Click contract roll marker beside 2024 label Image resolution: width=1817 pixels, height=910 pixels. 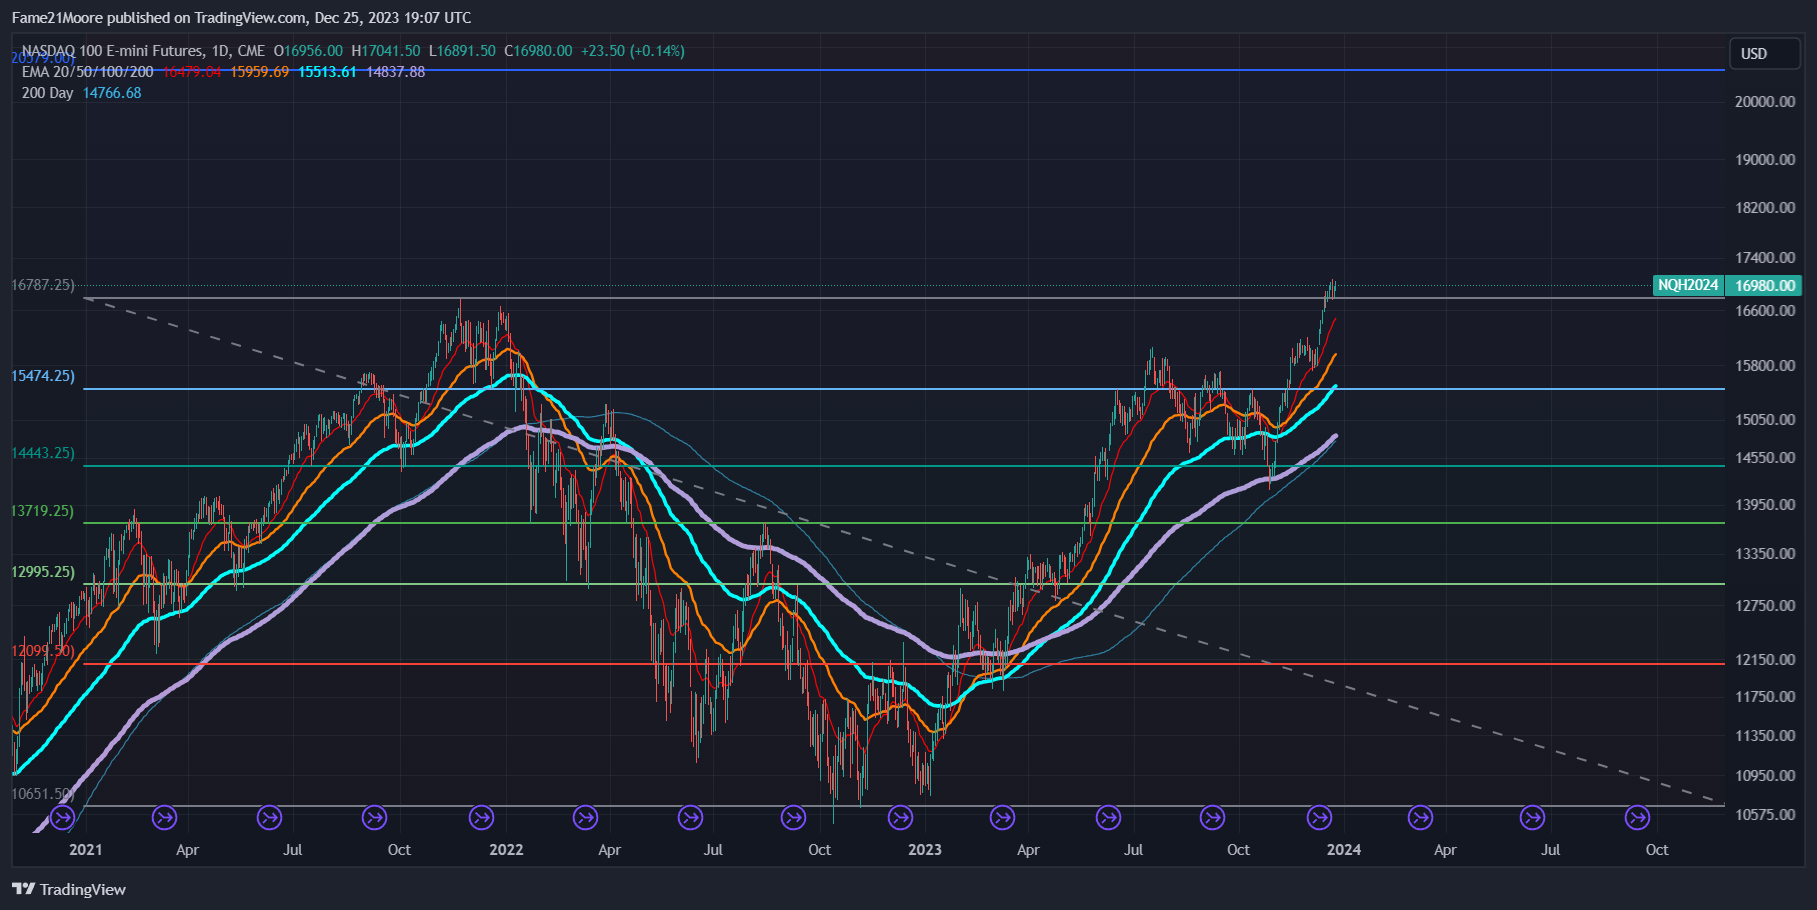[x=1319, y=818]
